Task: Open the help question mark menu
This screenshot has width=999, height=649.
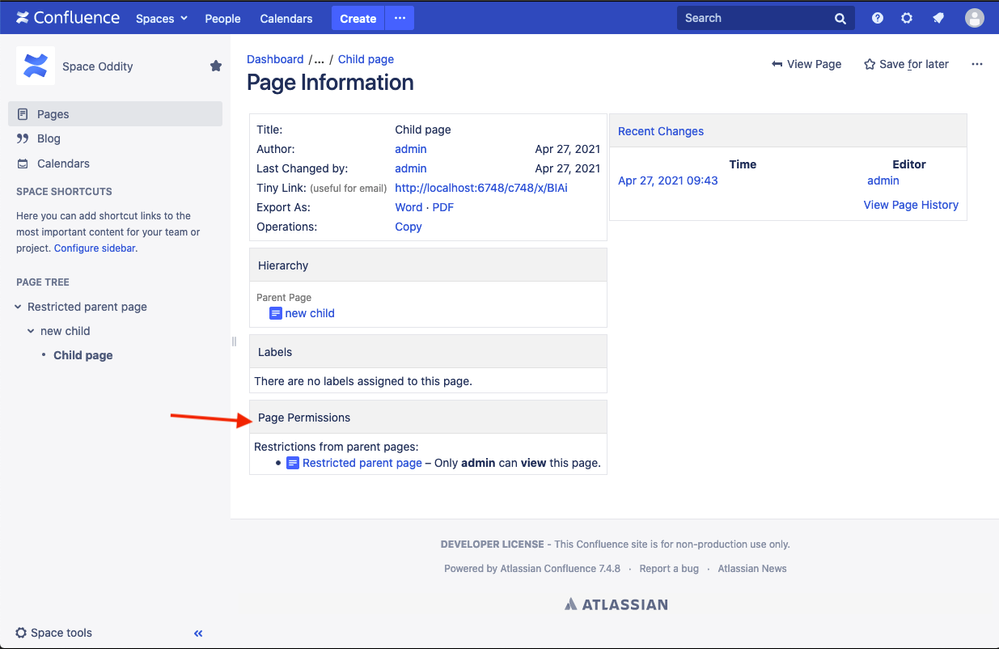Action: [877, 18]
